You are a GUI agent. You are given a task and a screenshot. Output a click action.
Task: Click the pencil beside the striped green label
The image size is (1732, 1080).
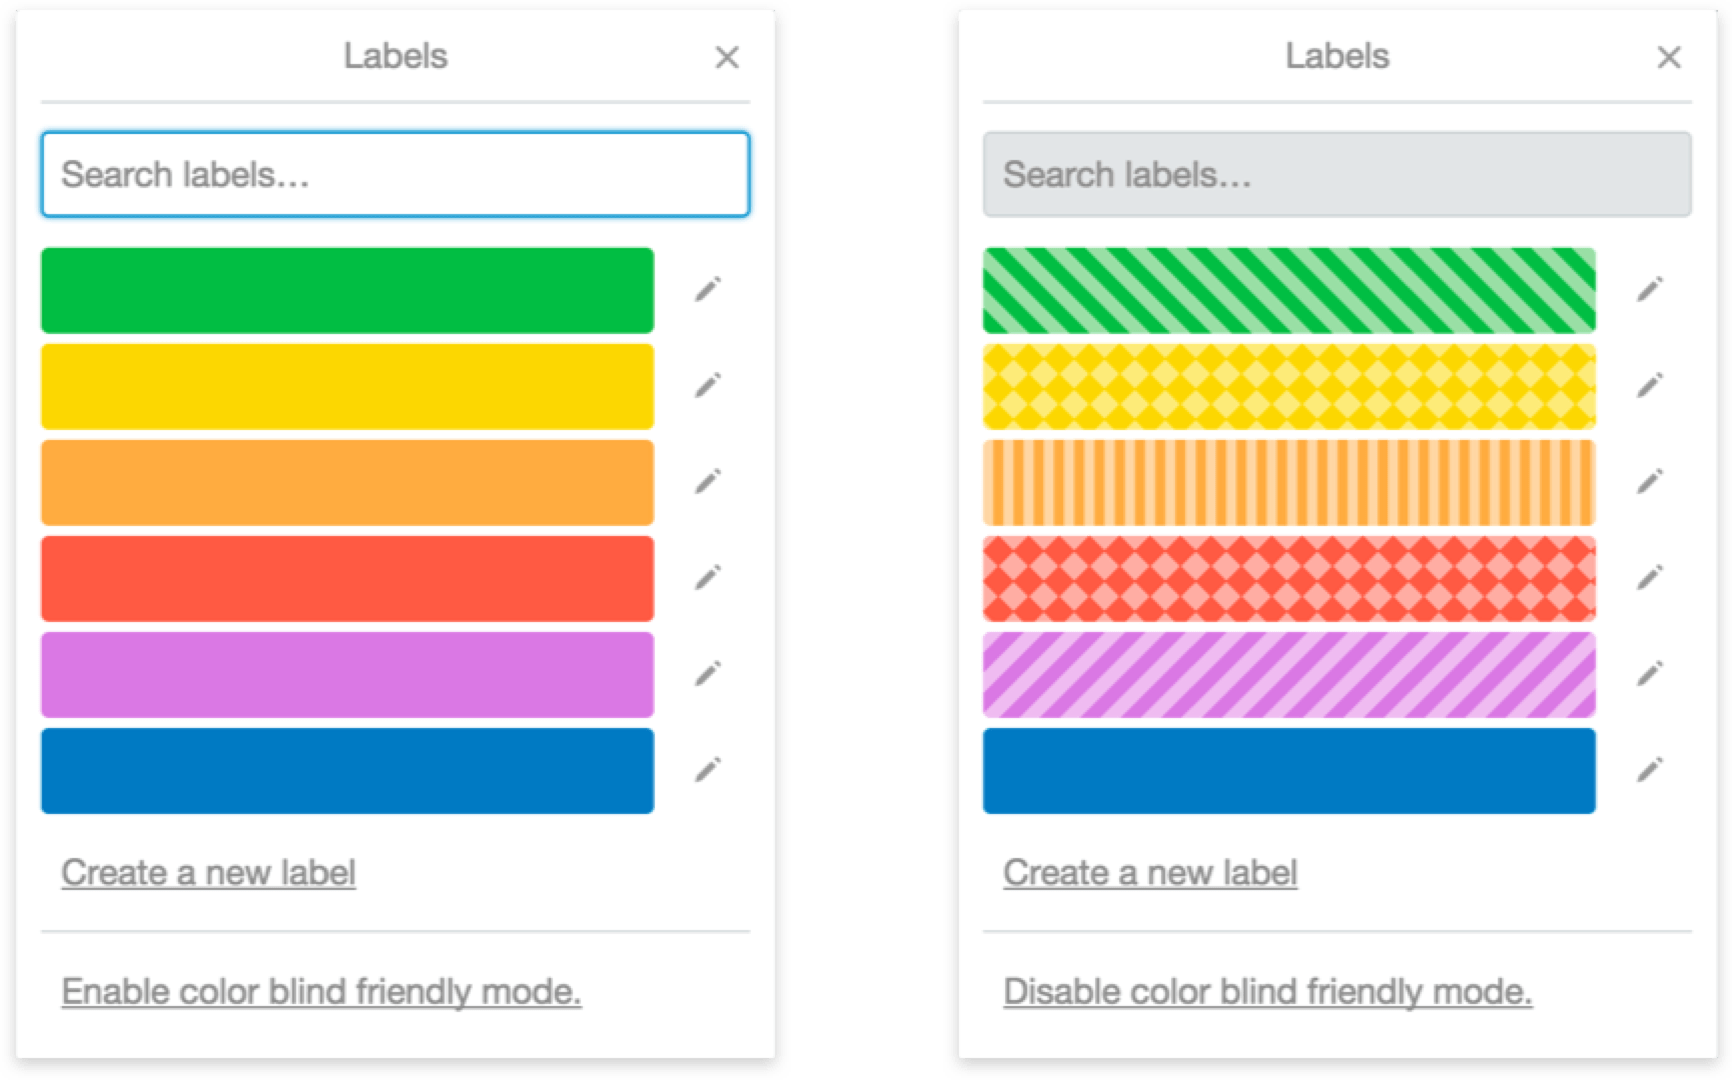pos(1650,290)
